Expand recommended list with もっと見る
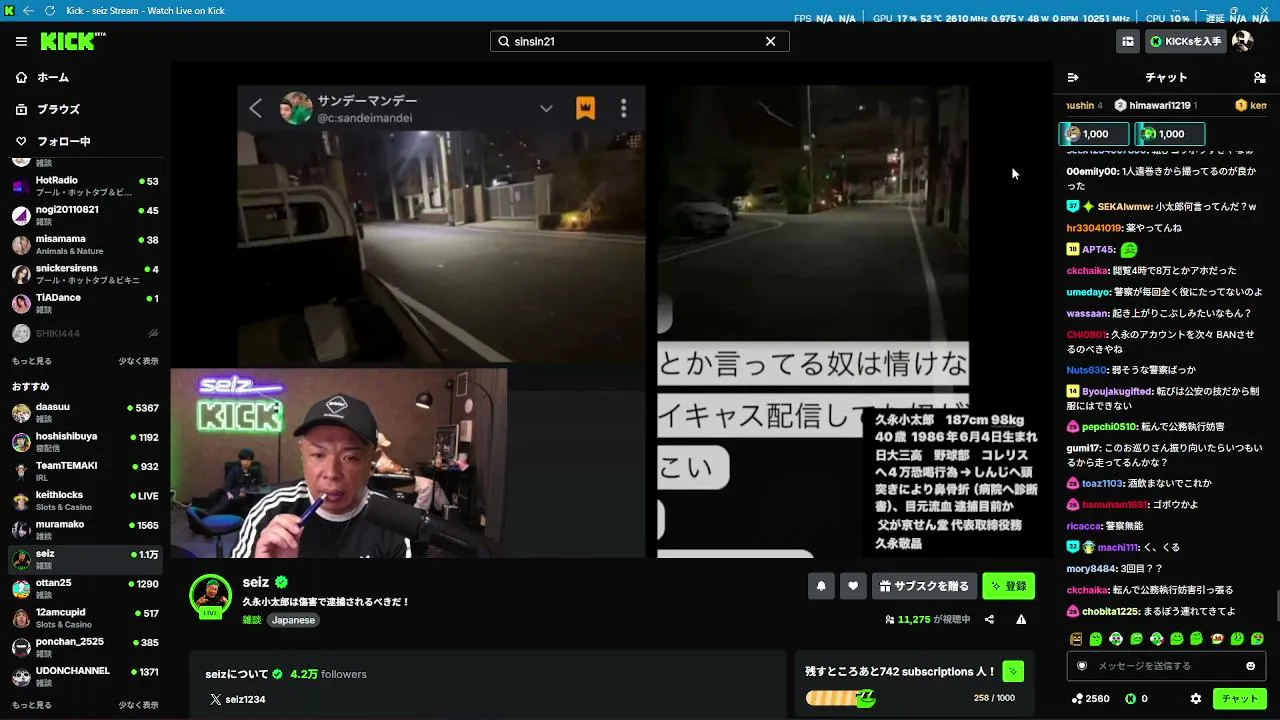This screenshot has width=1280, height=720. pos(32,705)
